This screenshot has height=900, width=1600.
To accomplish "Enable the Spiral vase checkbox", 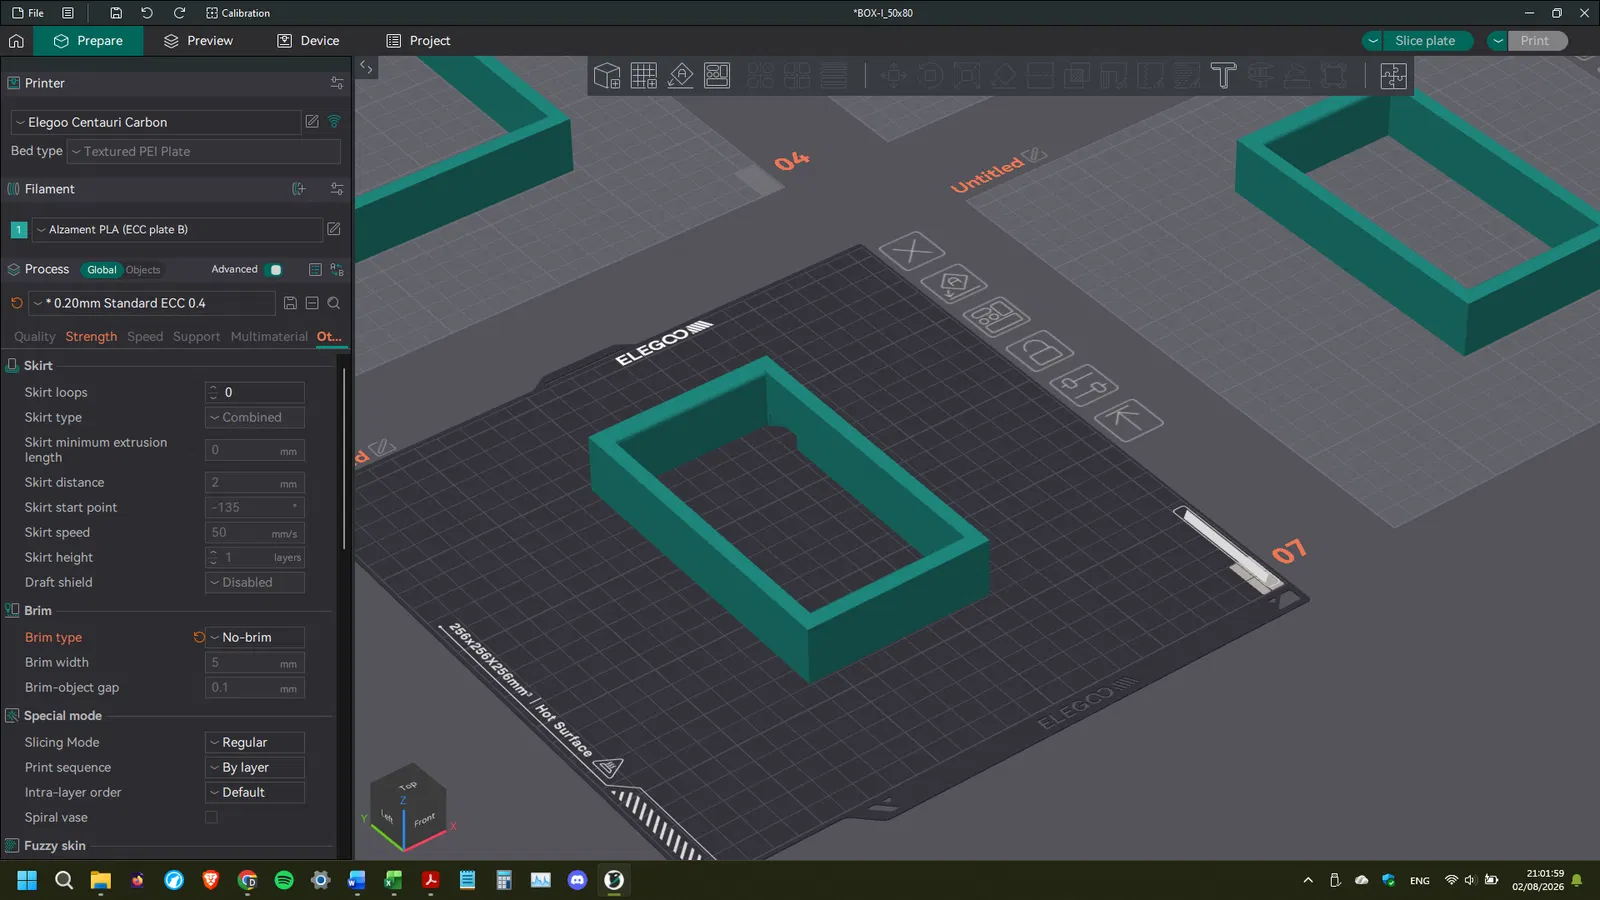I will coord(211,818).
